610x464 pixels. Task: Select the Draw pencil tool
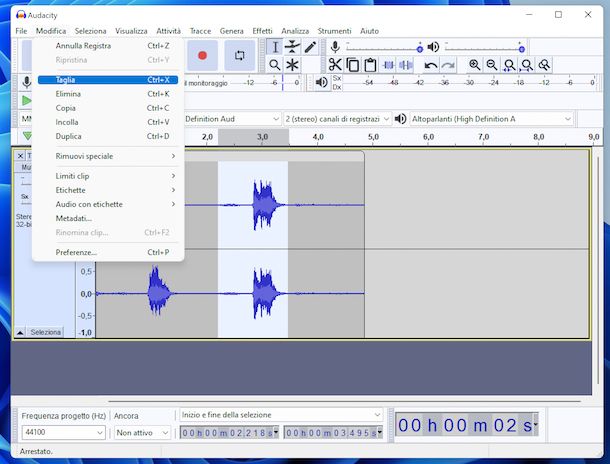pyautogui.click(x=310, y=47)
